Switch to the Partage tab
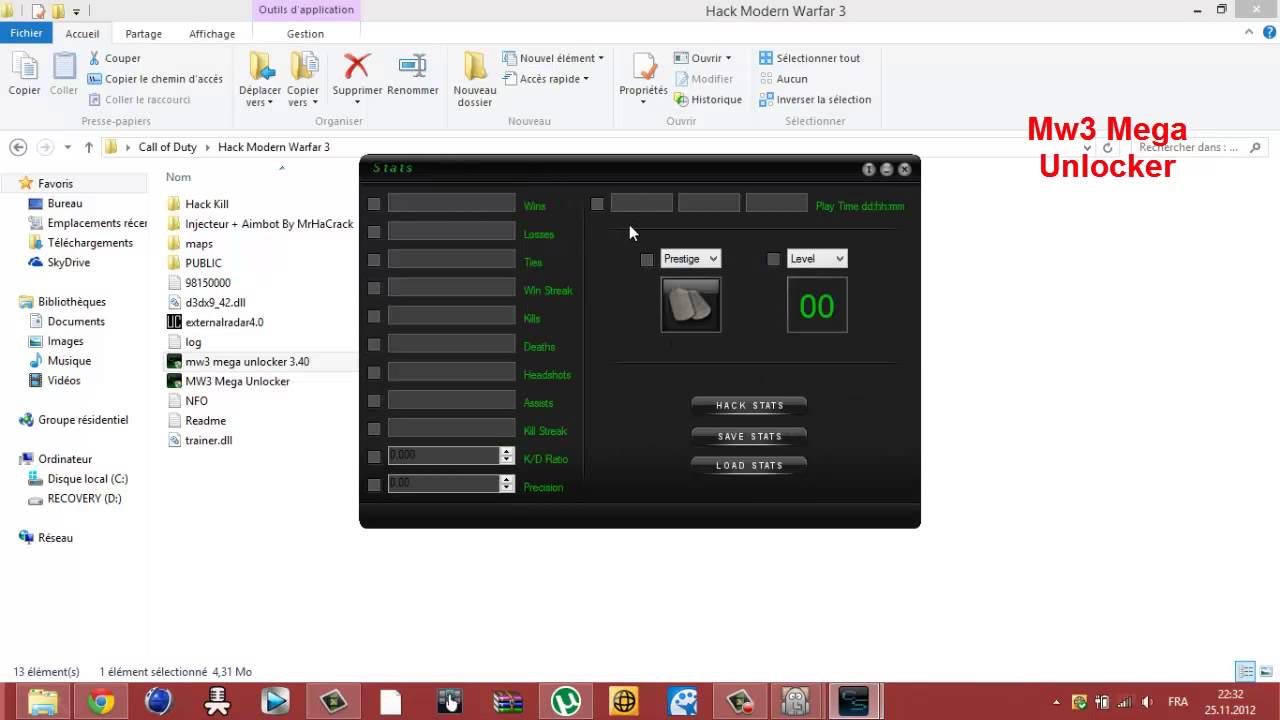 point(143,33)
